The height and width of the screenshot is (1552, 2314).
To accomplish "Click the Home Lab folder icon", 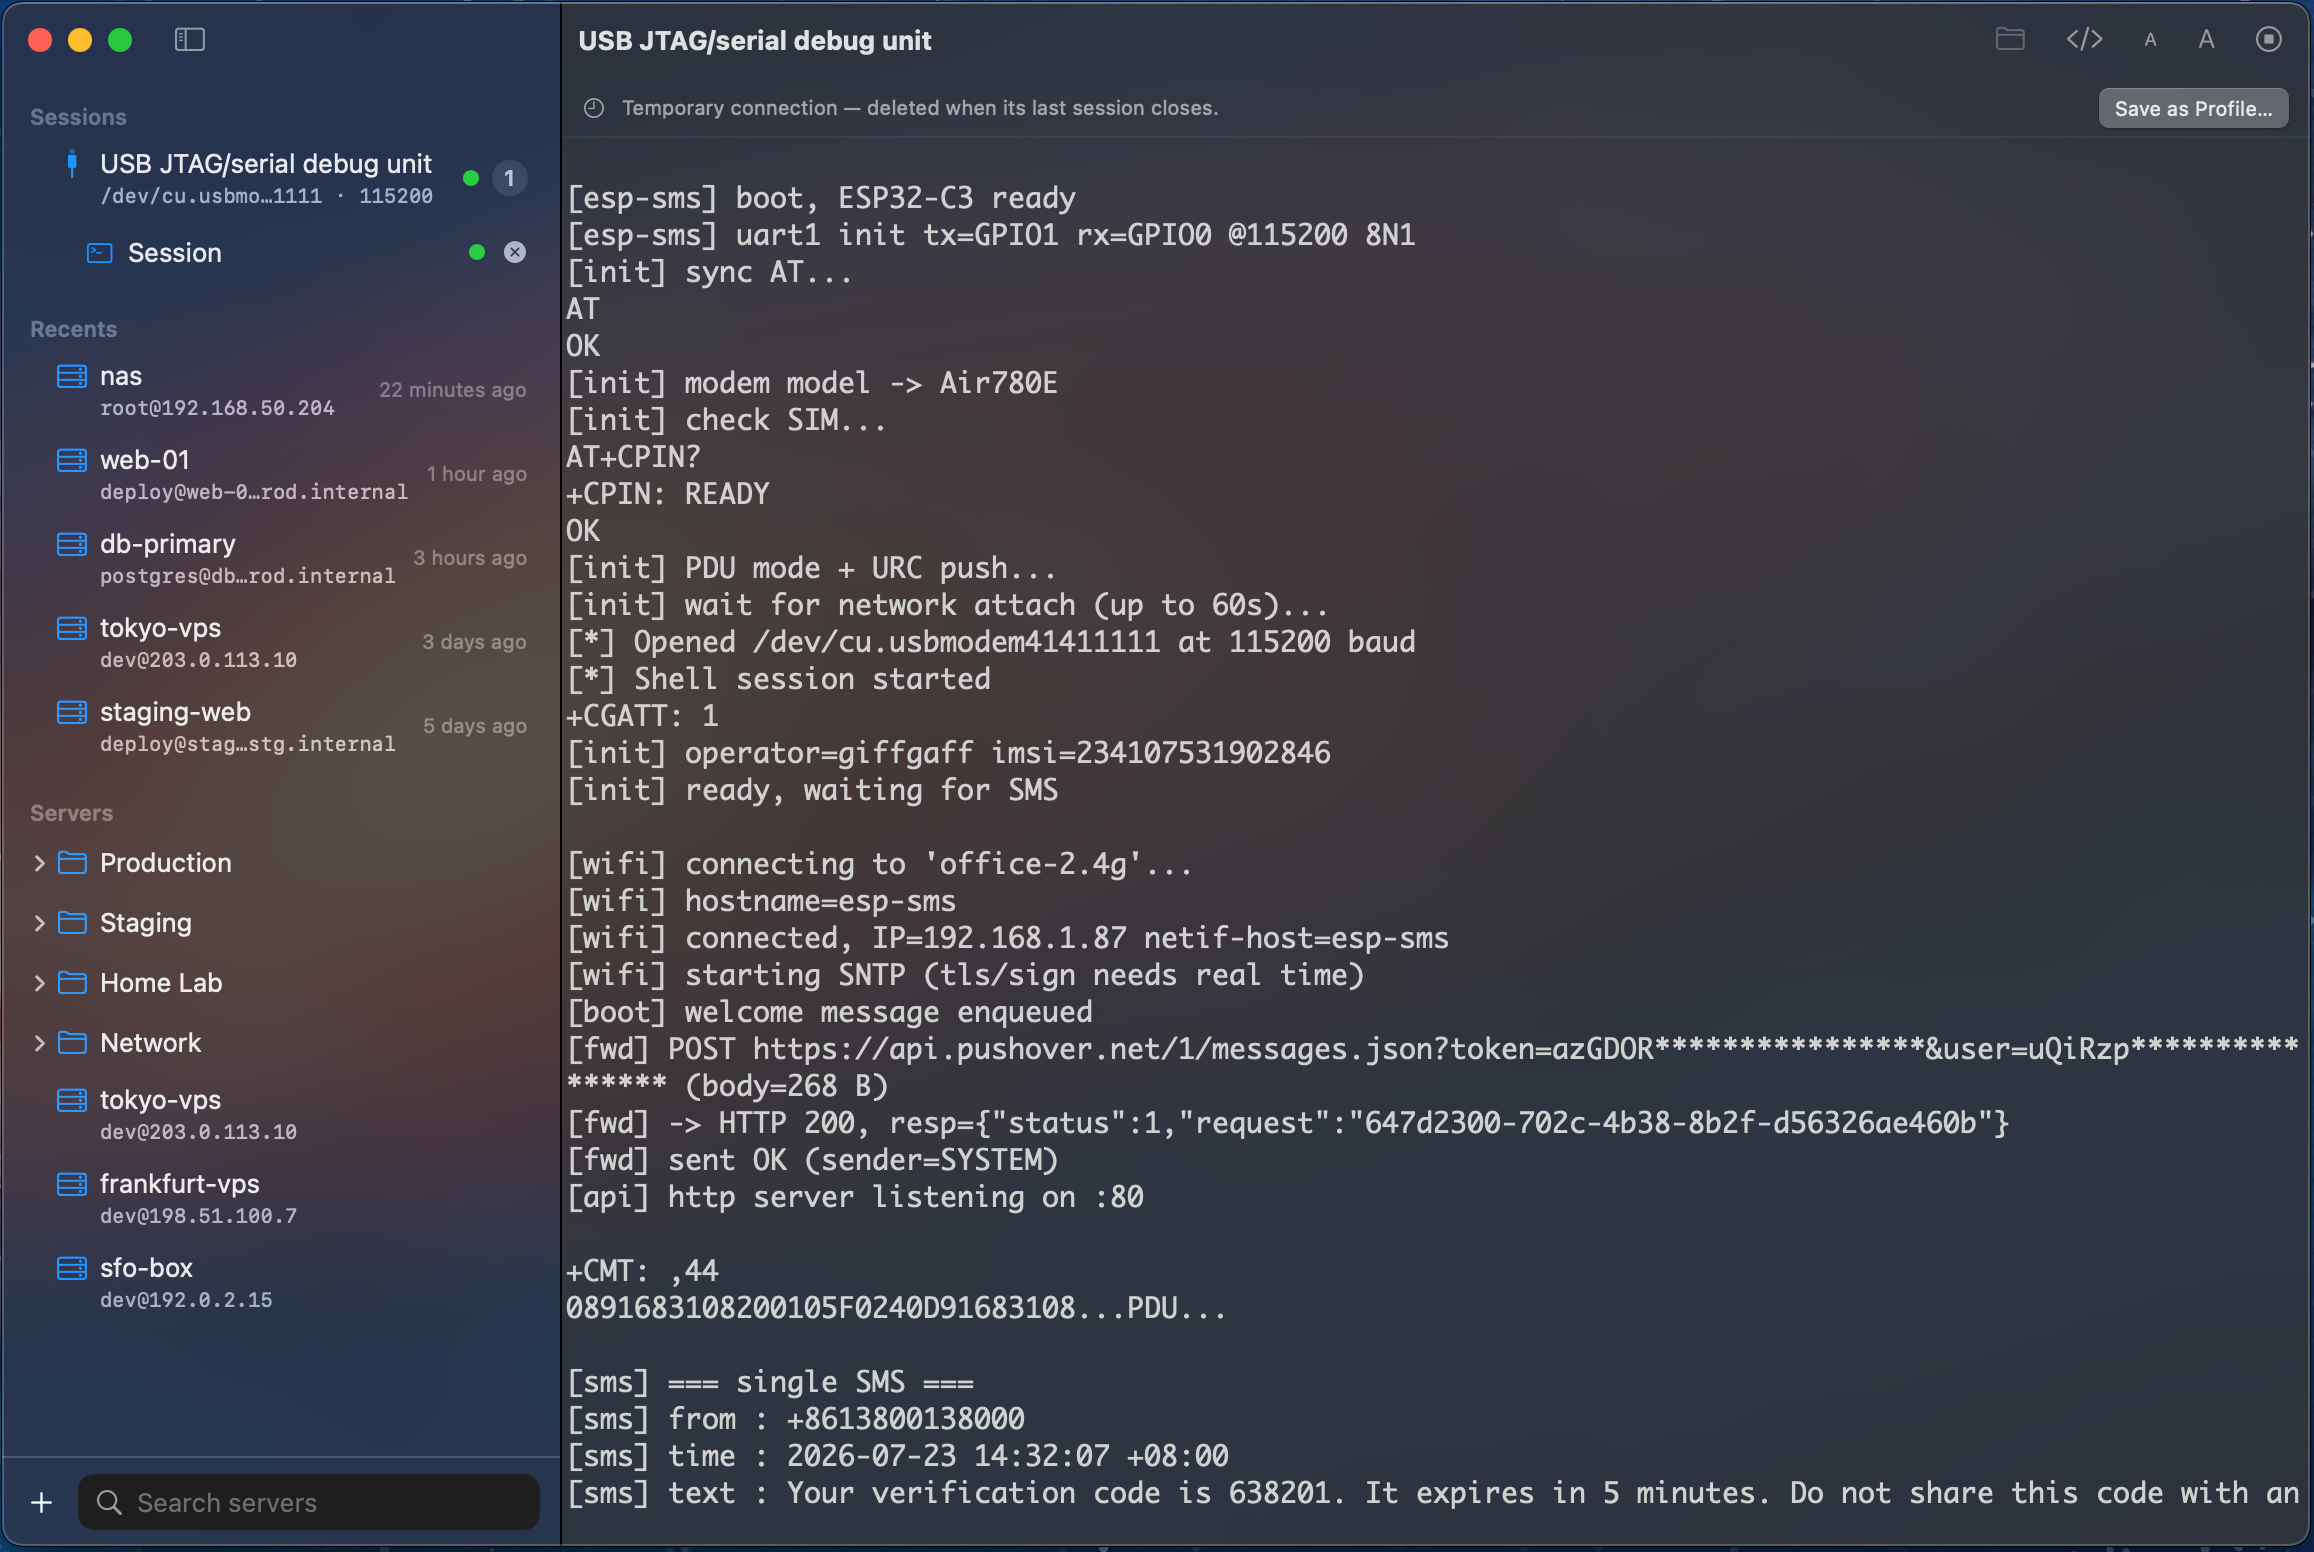I will click(x=72, y=983).
